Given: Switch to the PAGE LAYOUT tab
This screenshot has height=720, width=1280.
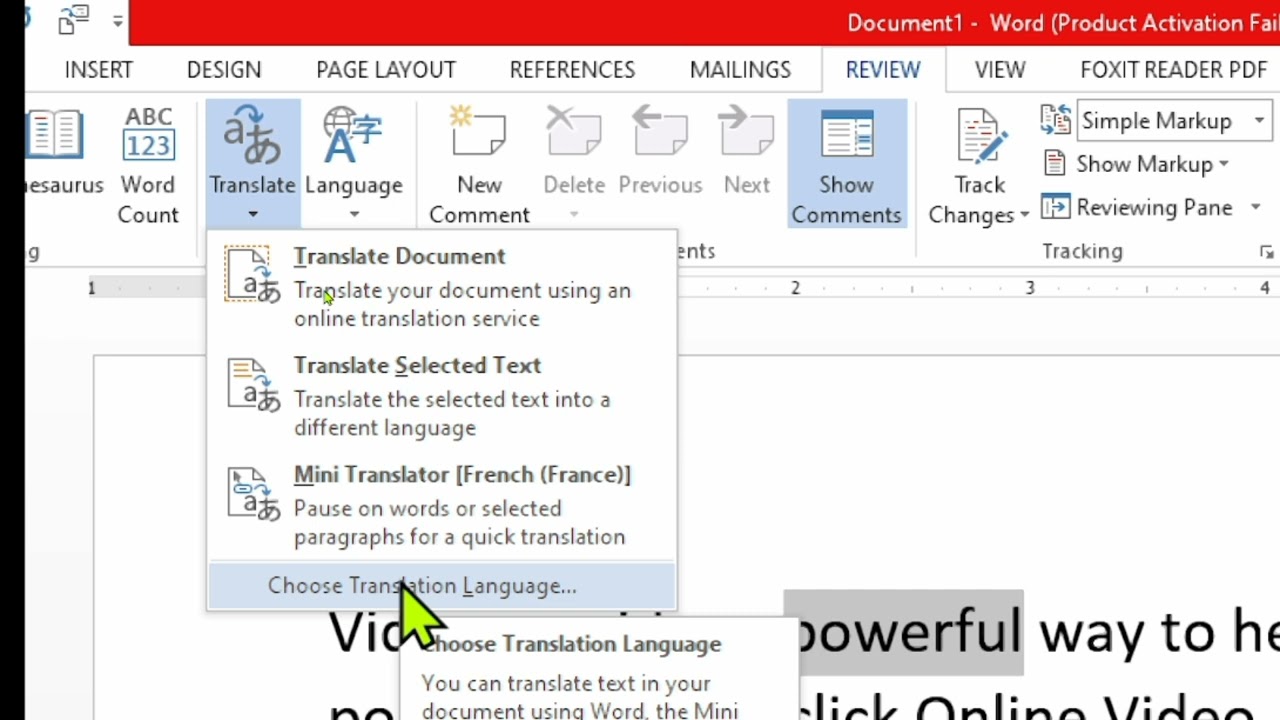Looking at the screenshot, I should [x=386, y=70].
